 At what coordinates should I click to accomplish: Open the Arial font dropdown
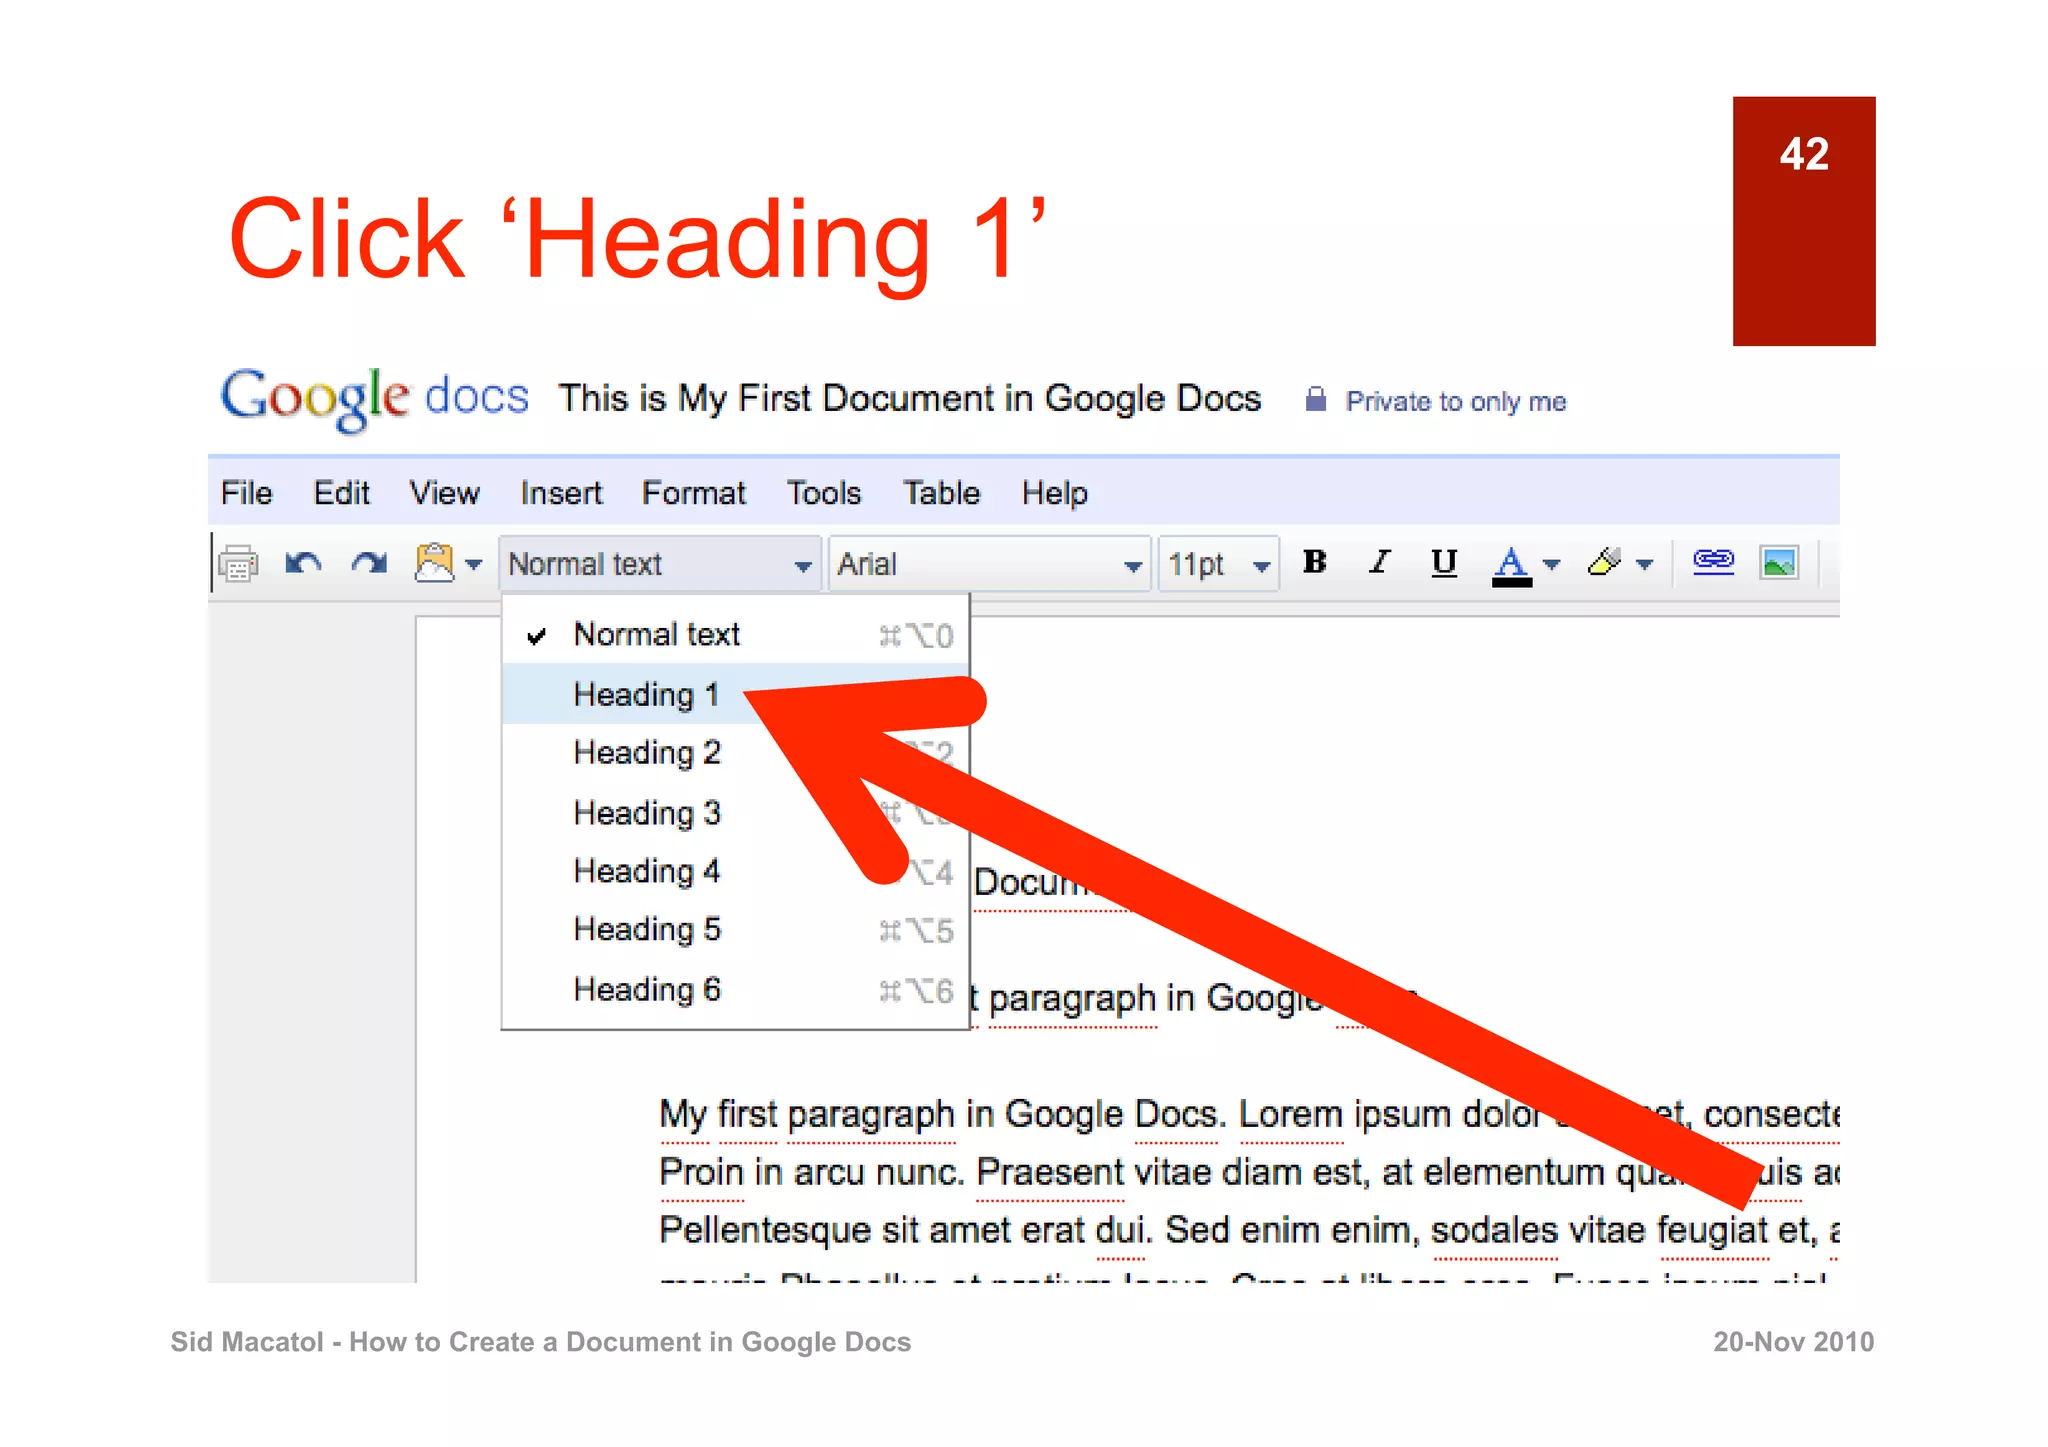pyautogui.click(x=990, y=564)
